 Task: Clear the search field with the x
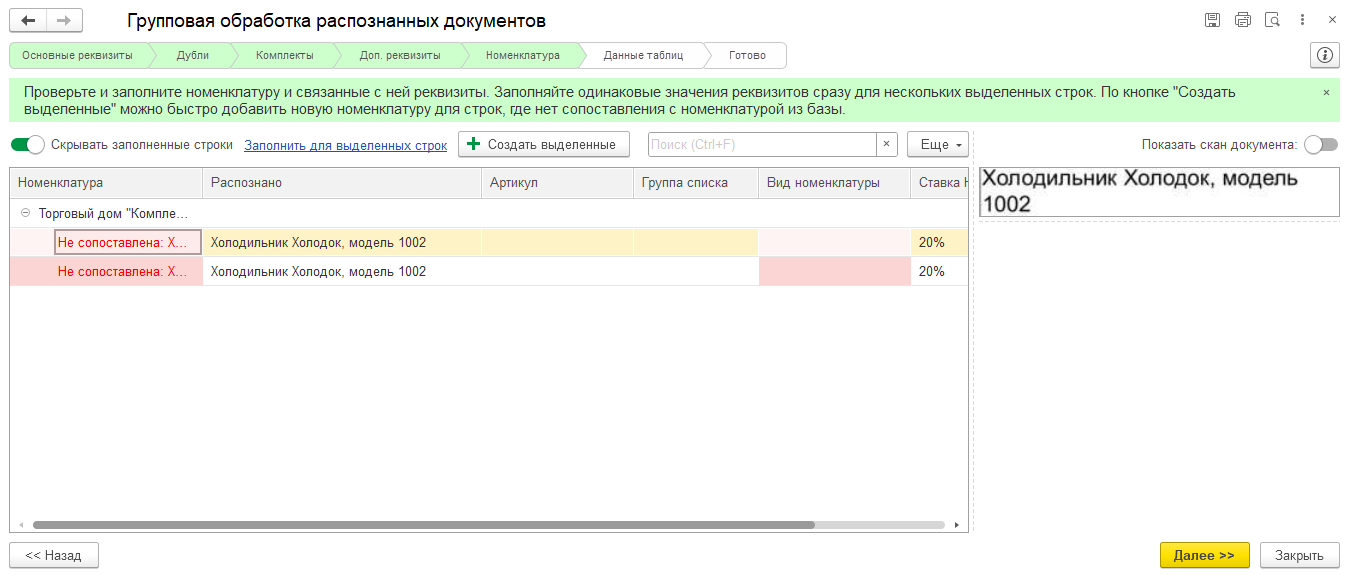(887, 145)
